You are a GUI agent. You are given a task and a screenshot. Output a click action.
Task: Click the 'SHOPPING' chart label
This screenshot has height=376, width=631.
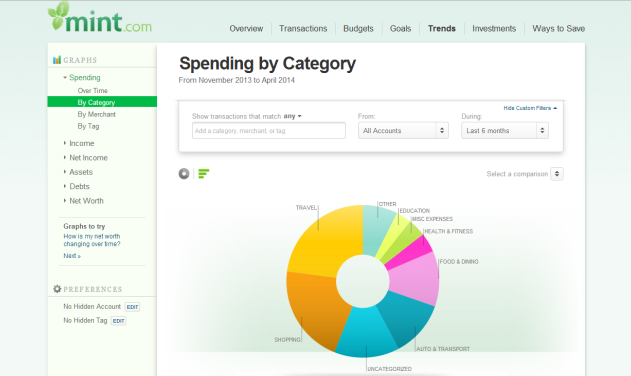[287, 340]
